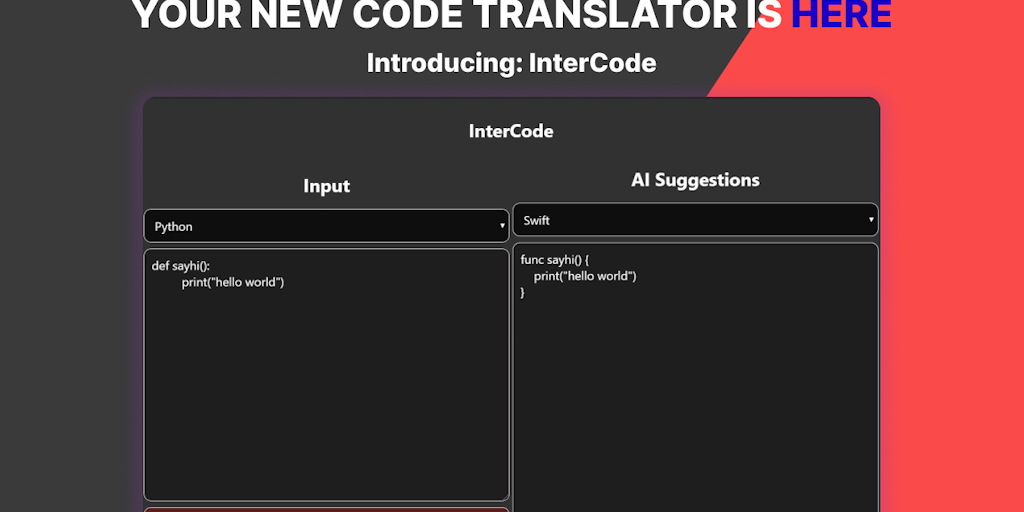Click the AI Suggestions column heading
Viewport: 1024px width, 512px height.
(x=696, y=180)
